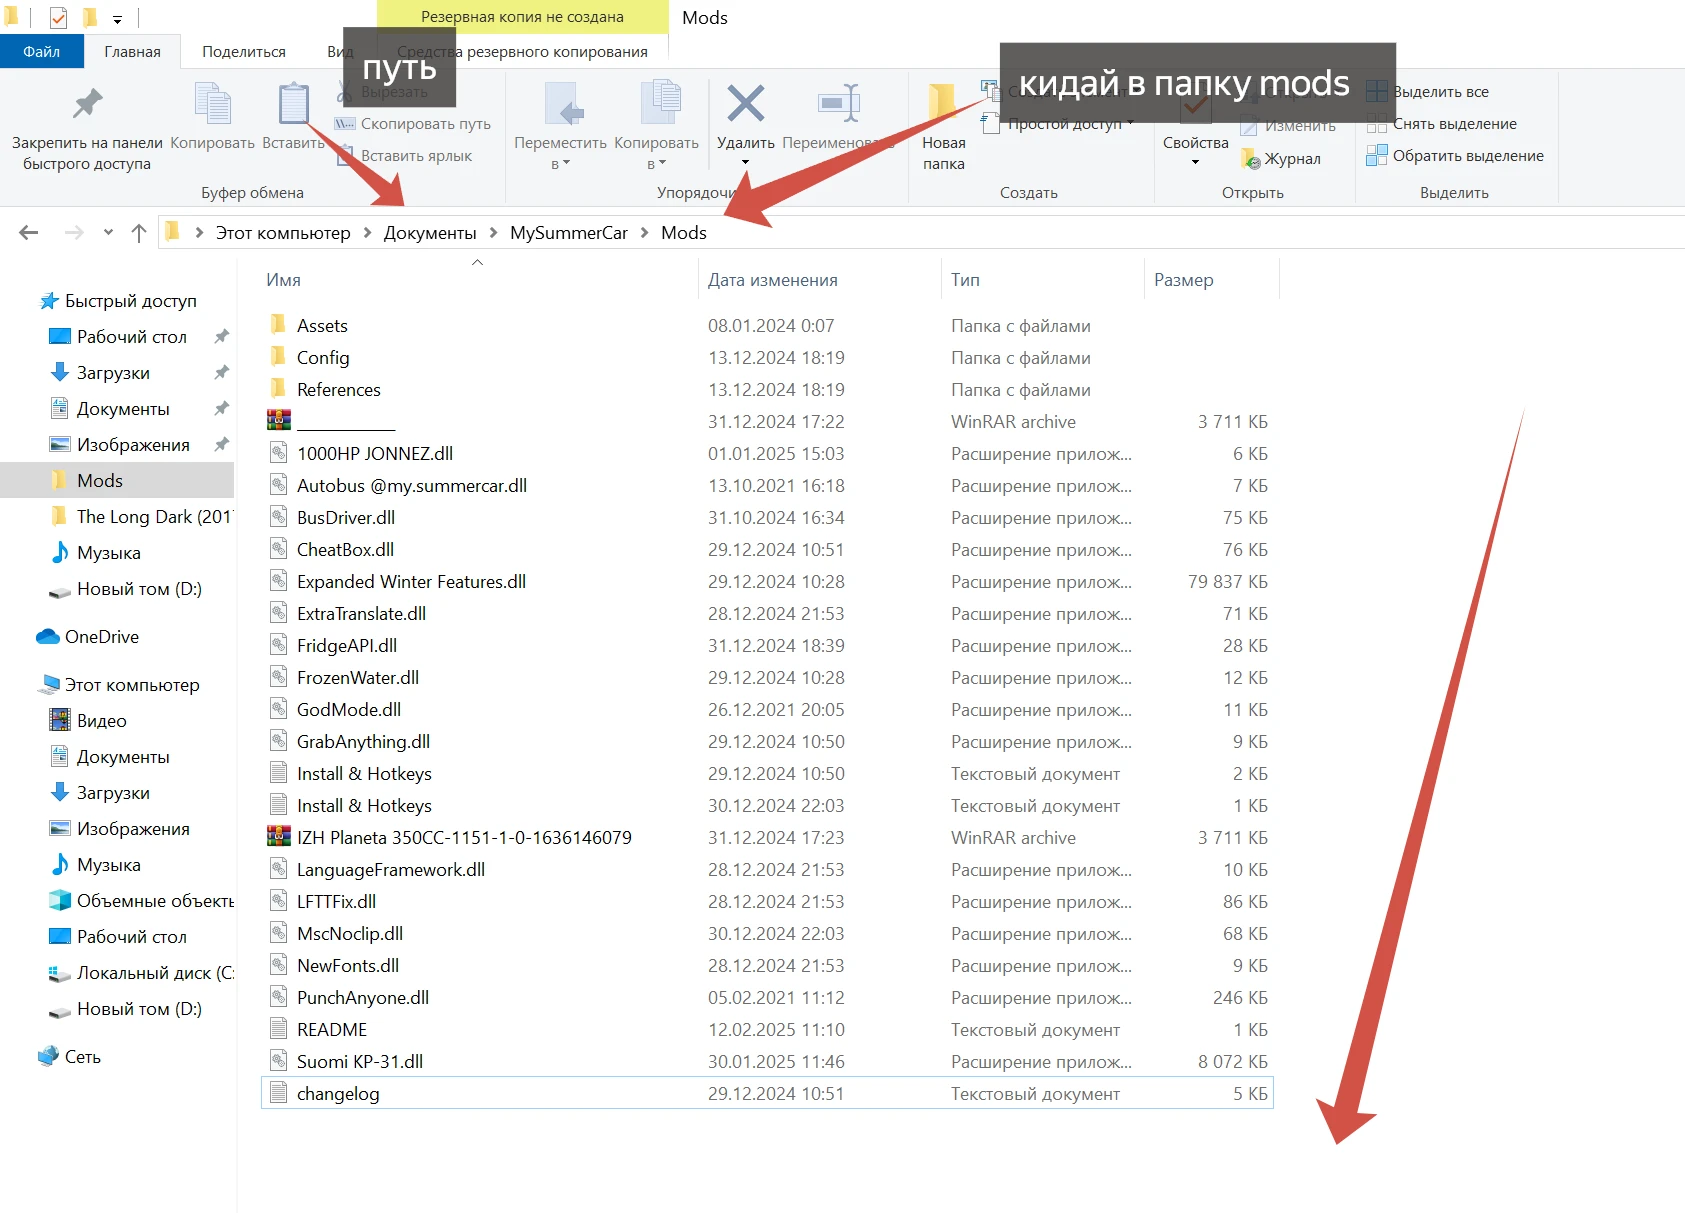Open the recent locations dropdown arrow
Viewport: 1685px width, 1213px height.
point(108,233)
